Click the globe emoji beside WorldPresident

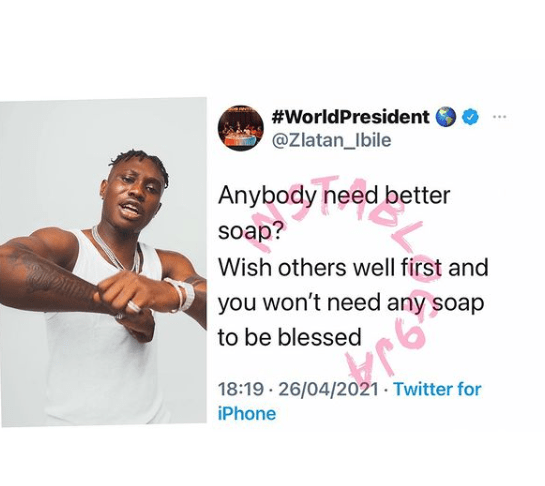(446, 117)
